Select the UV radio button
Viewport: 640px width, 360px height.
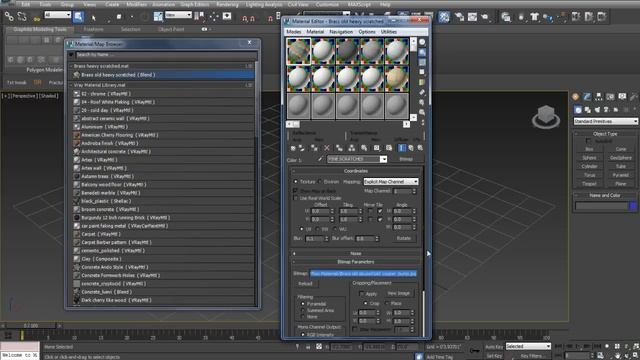[302, 229]
